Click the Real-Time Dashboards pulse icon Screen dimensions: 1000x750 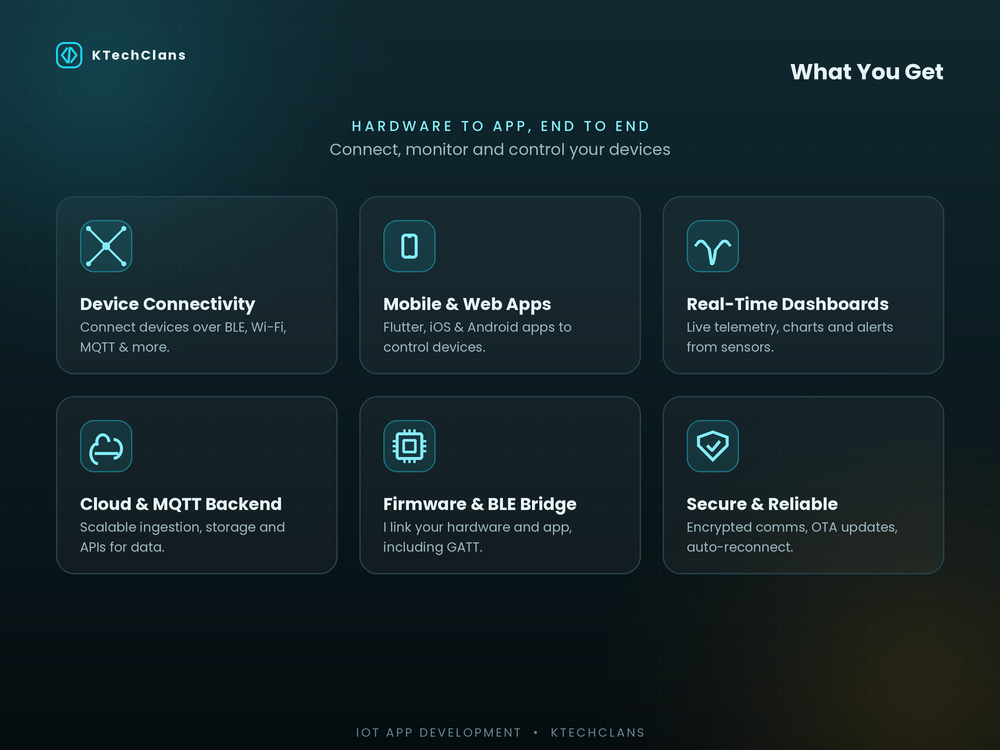712,246
